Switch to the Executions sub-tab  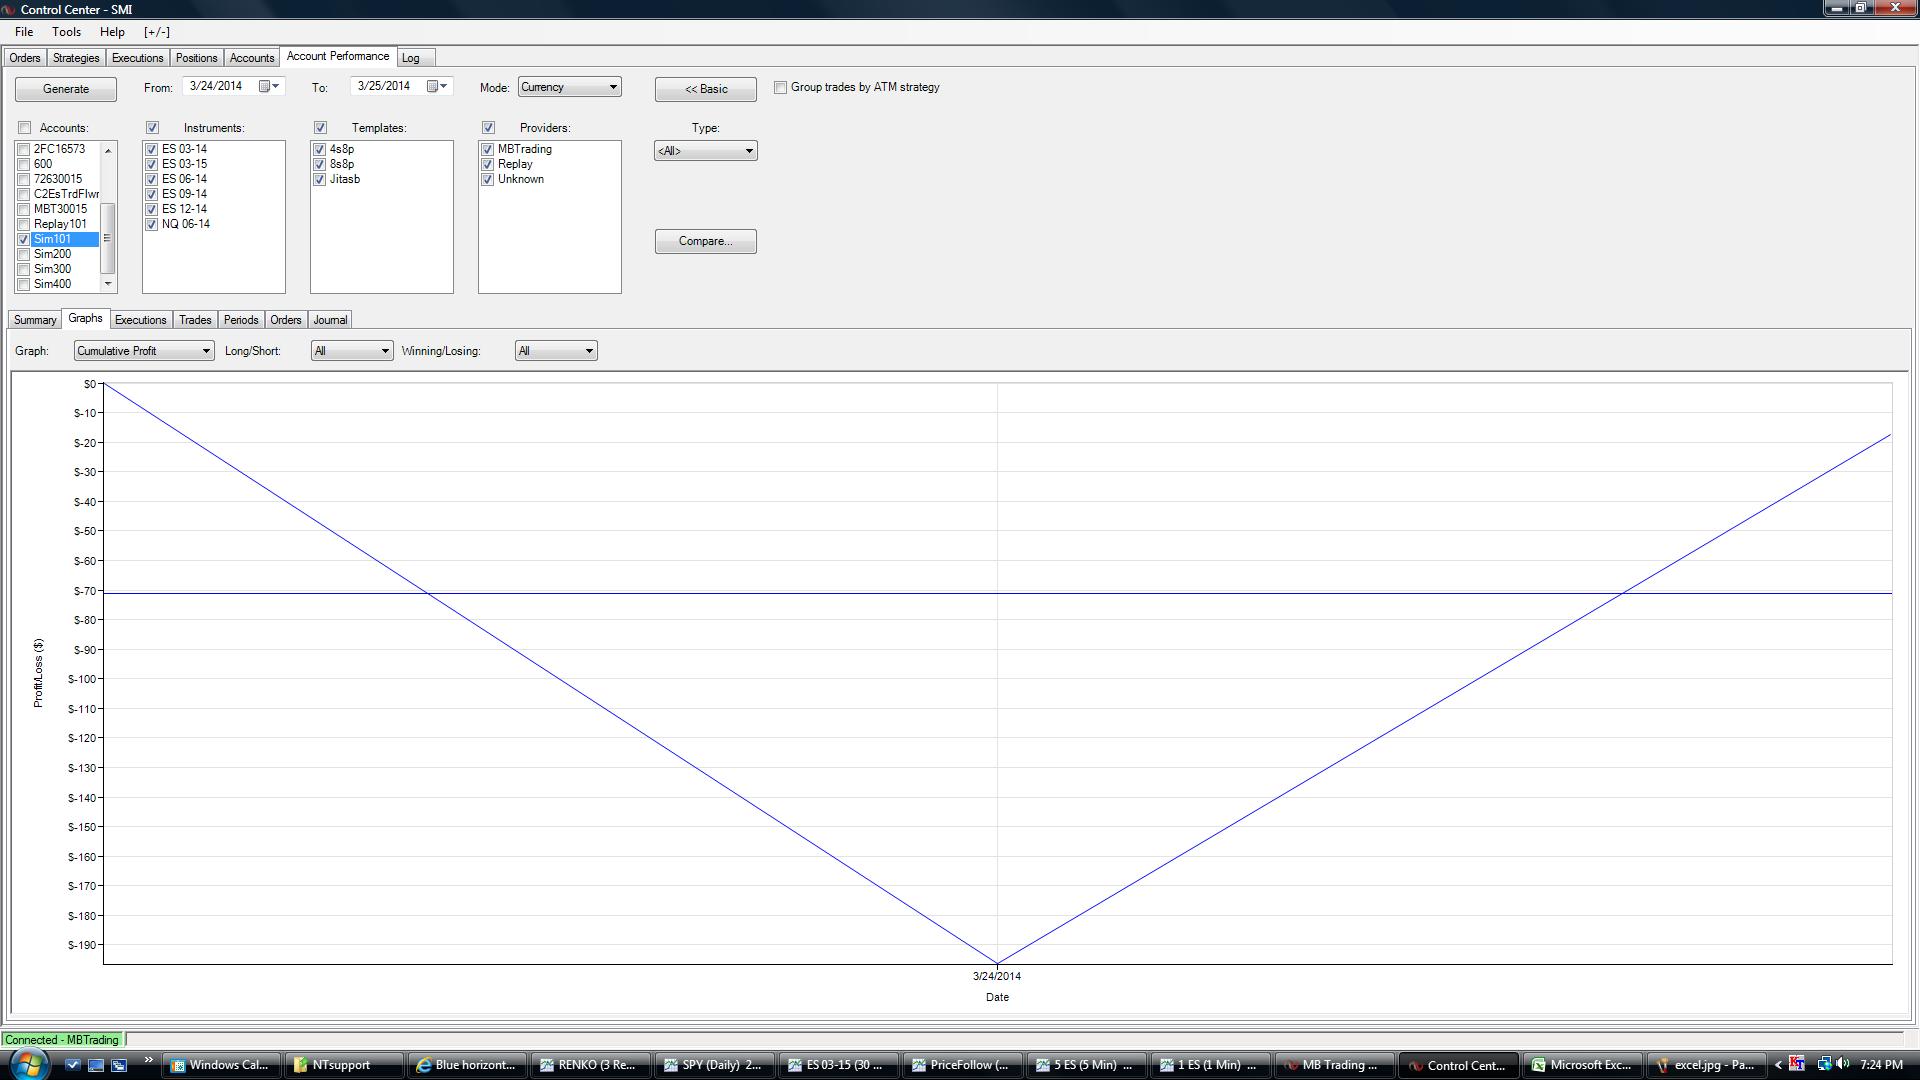point(140,320)
